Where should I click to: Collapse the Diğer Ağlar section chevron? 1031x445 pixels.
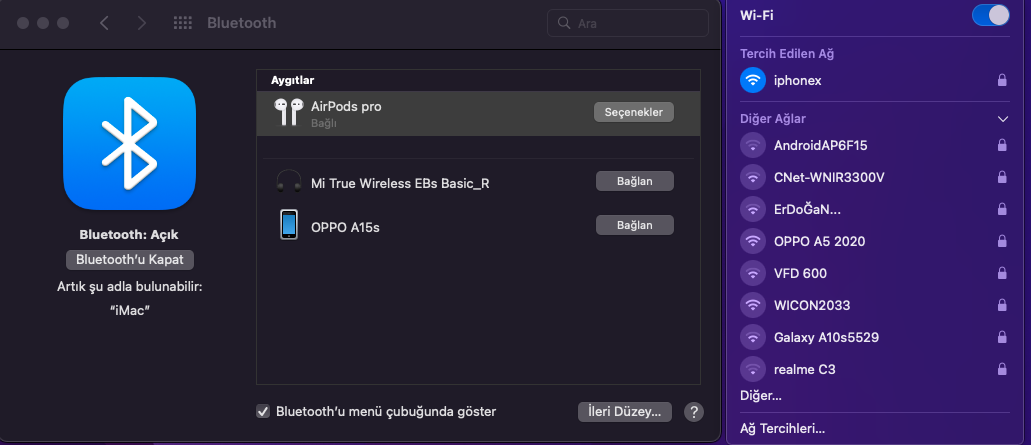[x=1003, y=119]
